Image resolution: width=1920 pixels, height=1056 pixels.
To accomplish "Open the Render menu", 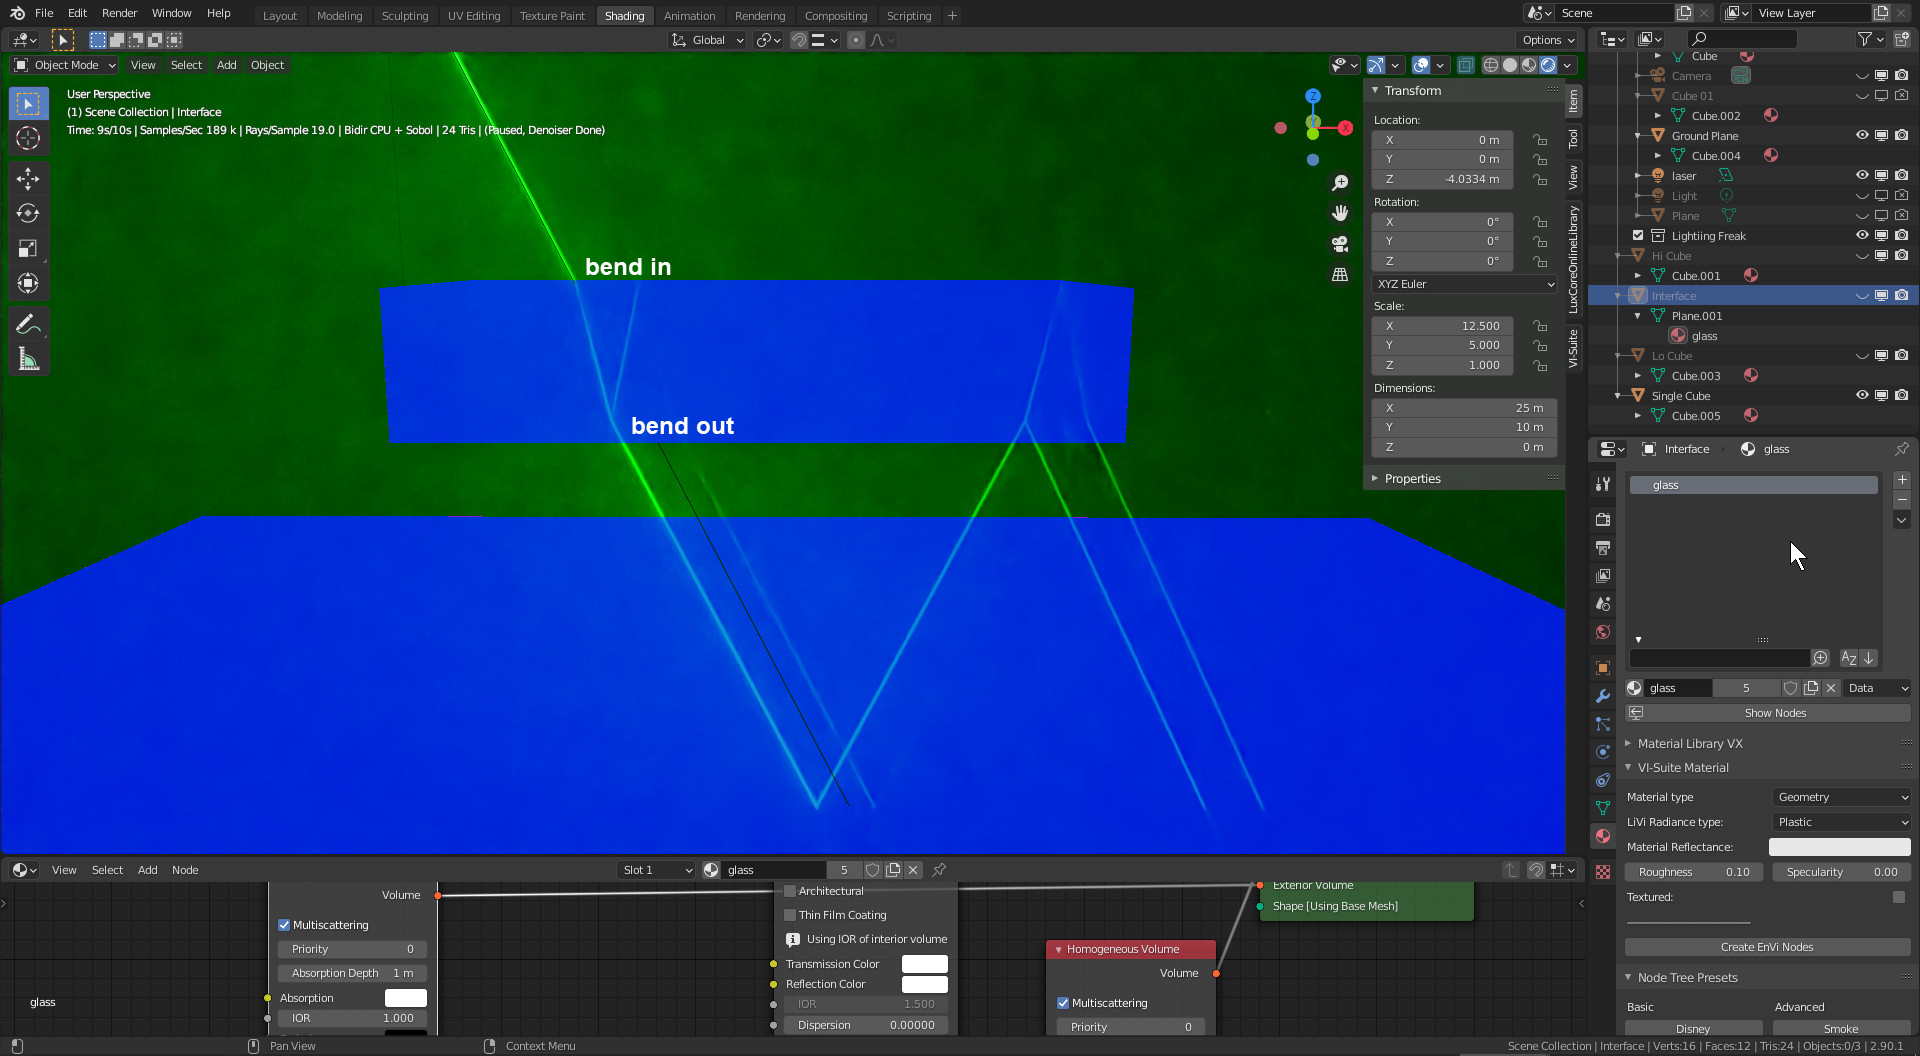I will (x=119, y=13).
